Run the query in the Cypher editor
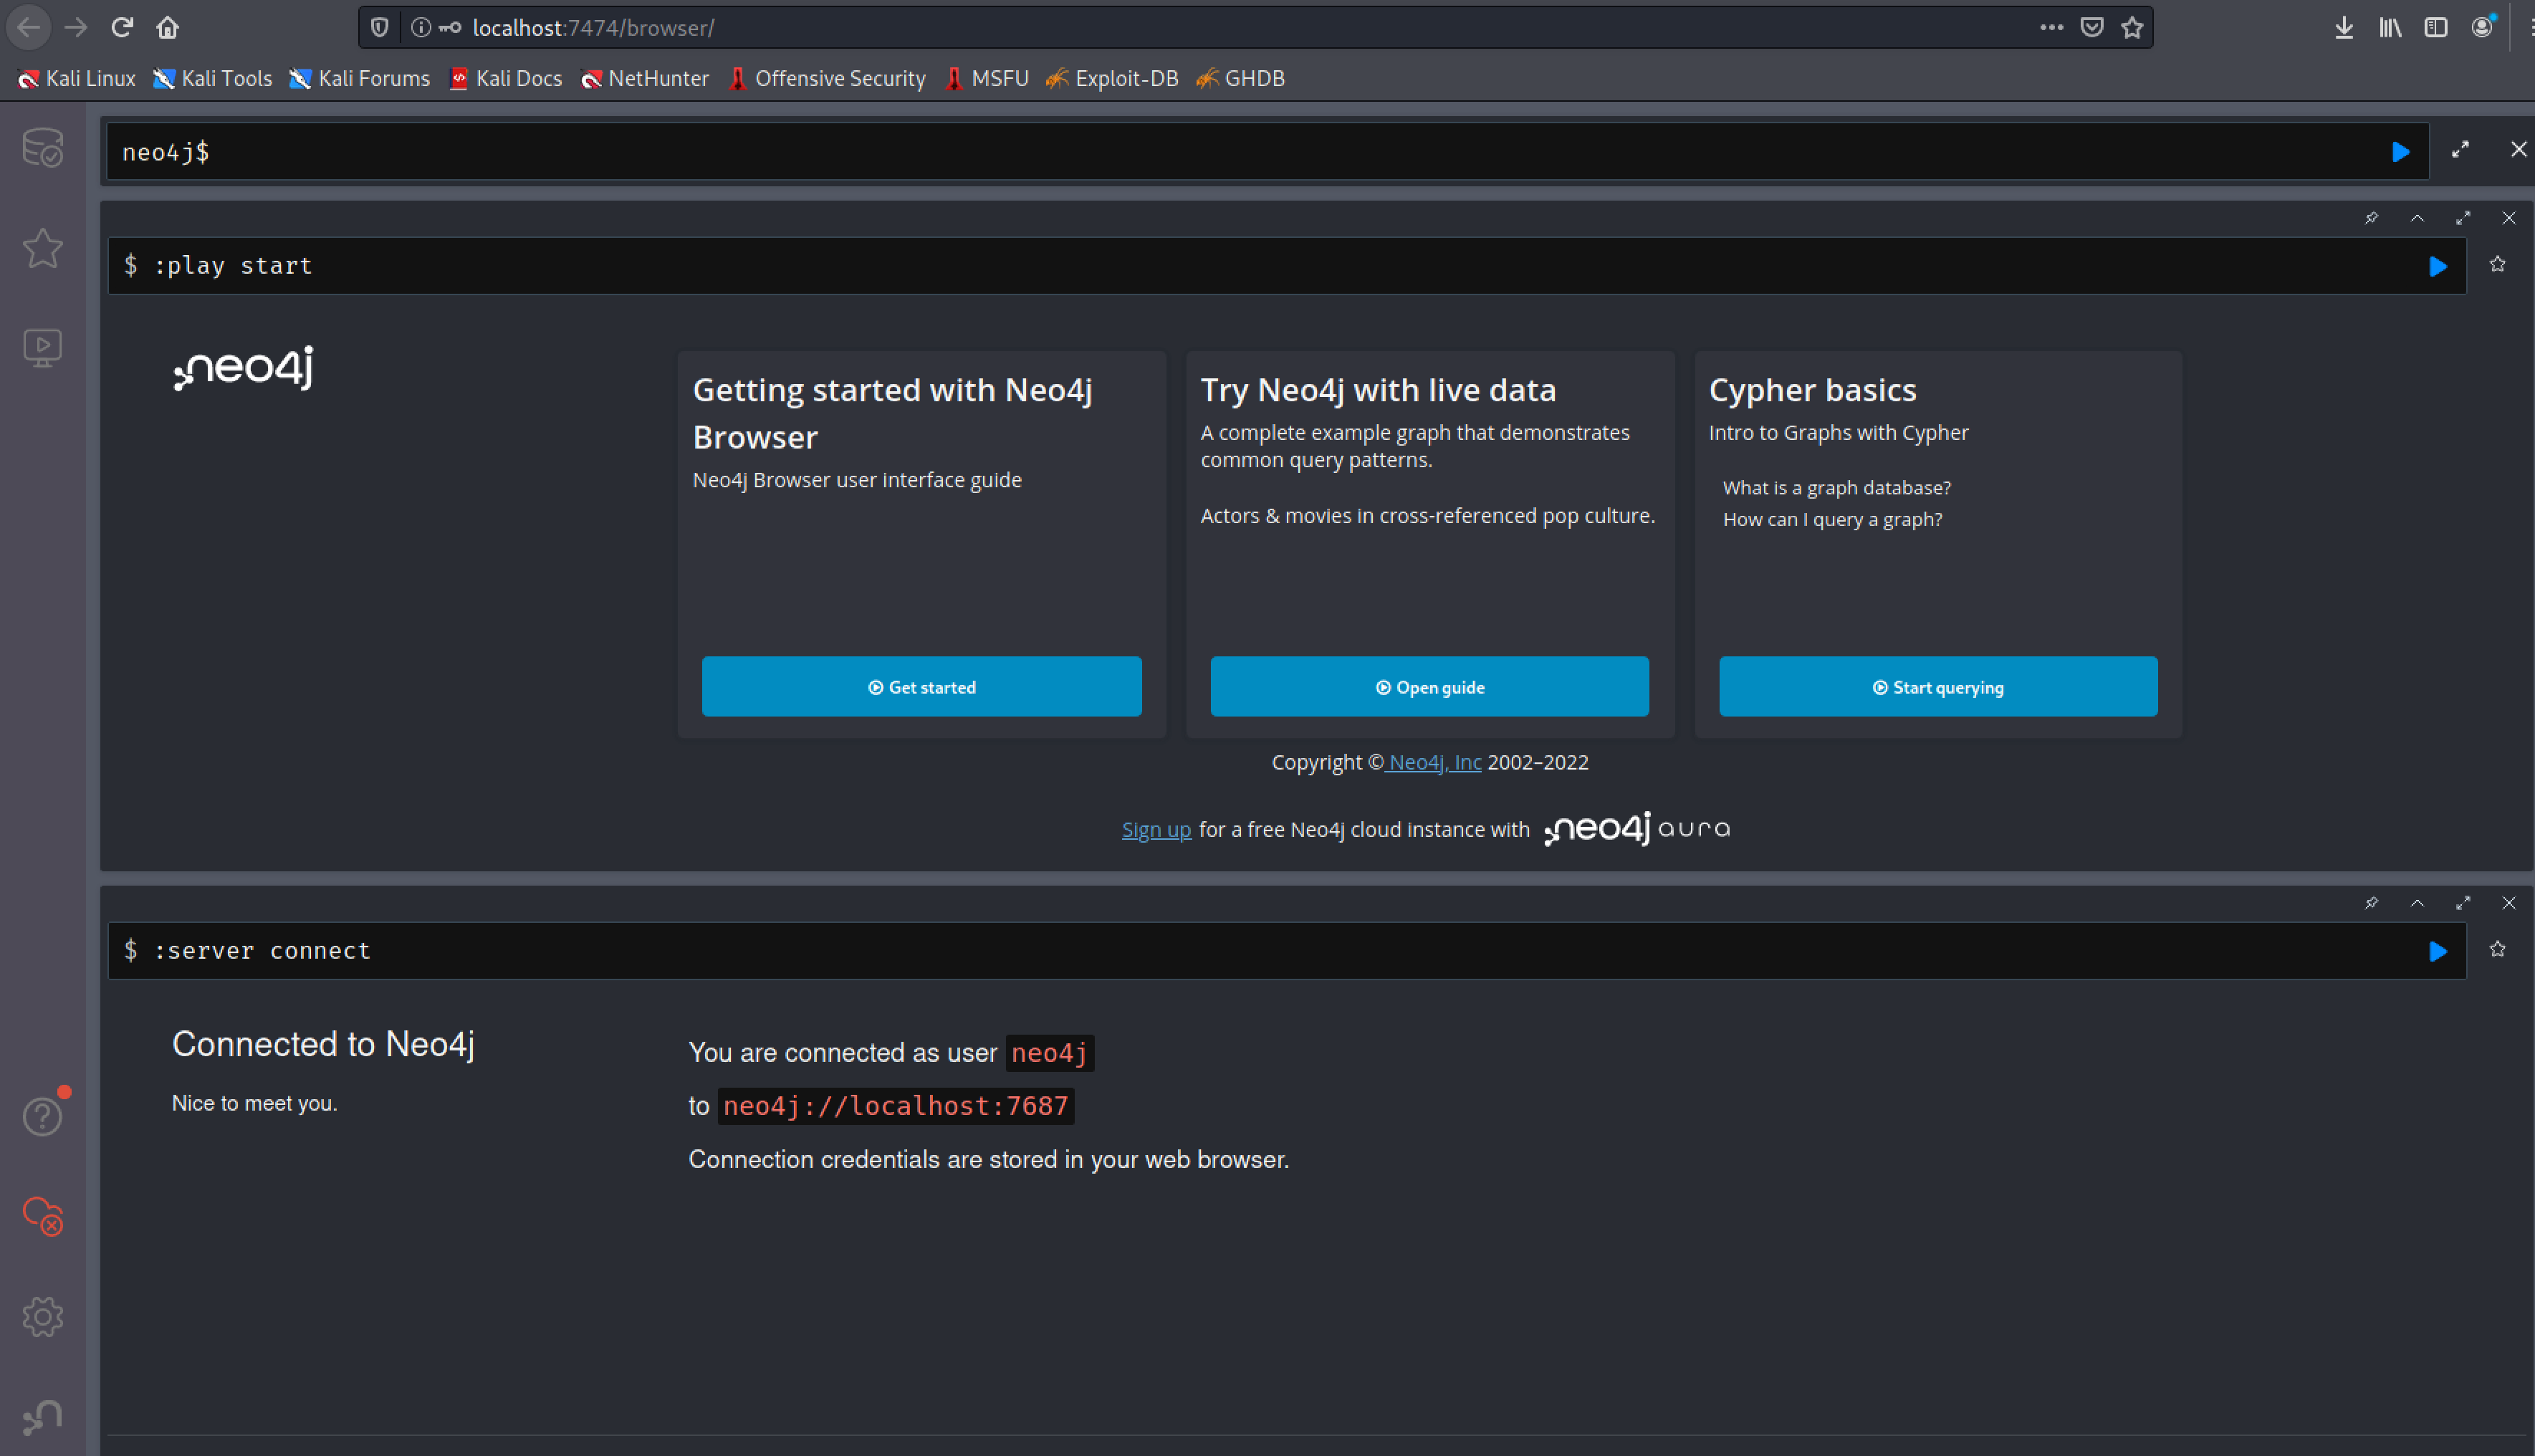Viewport: 2535px width, 1456px height. point(2401,151)
